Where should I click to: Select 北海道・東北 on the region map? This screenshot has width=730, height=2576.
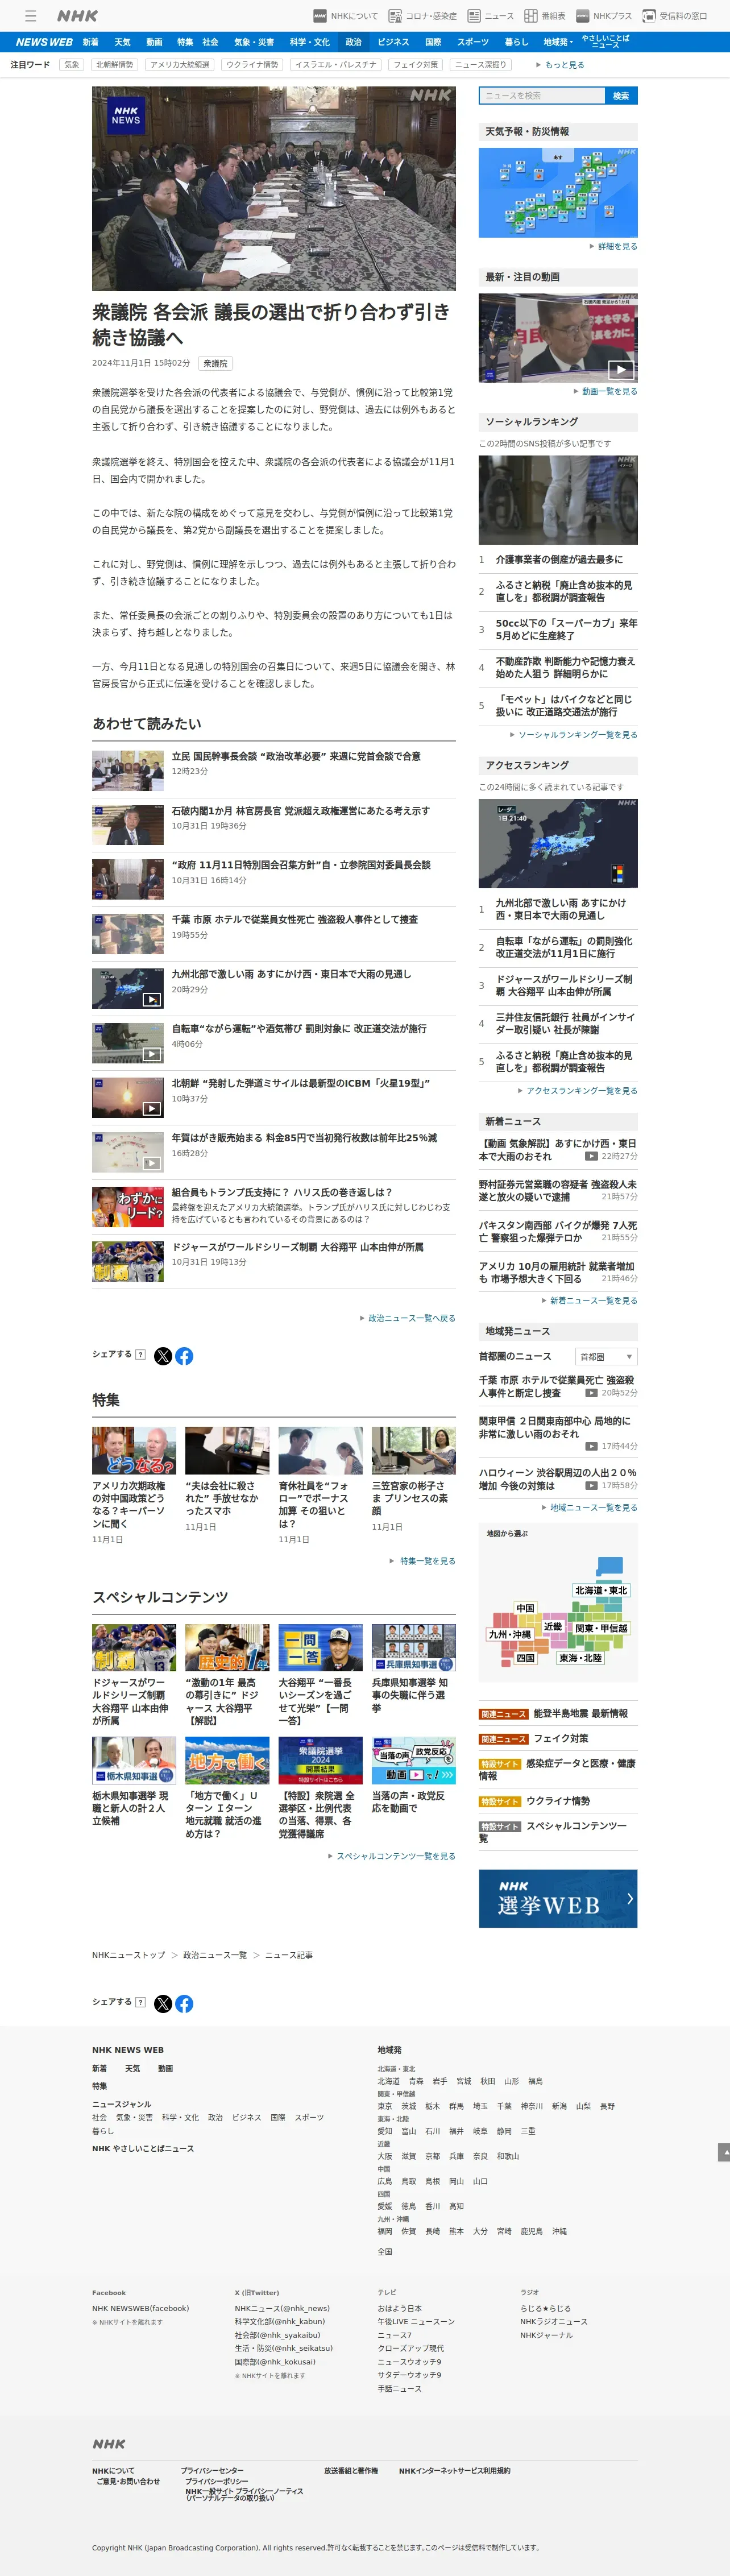click(601, 1590)
